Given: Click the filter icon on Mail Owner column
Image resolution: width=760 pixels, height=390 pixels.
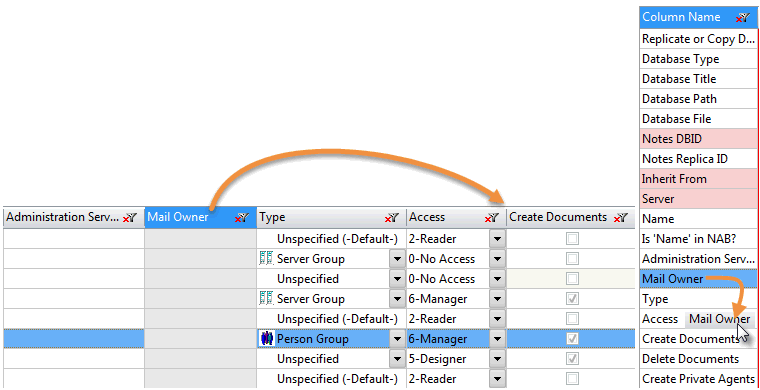Looking at the screenshot, I should 242,218.
